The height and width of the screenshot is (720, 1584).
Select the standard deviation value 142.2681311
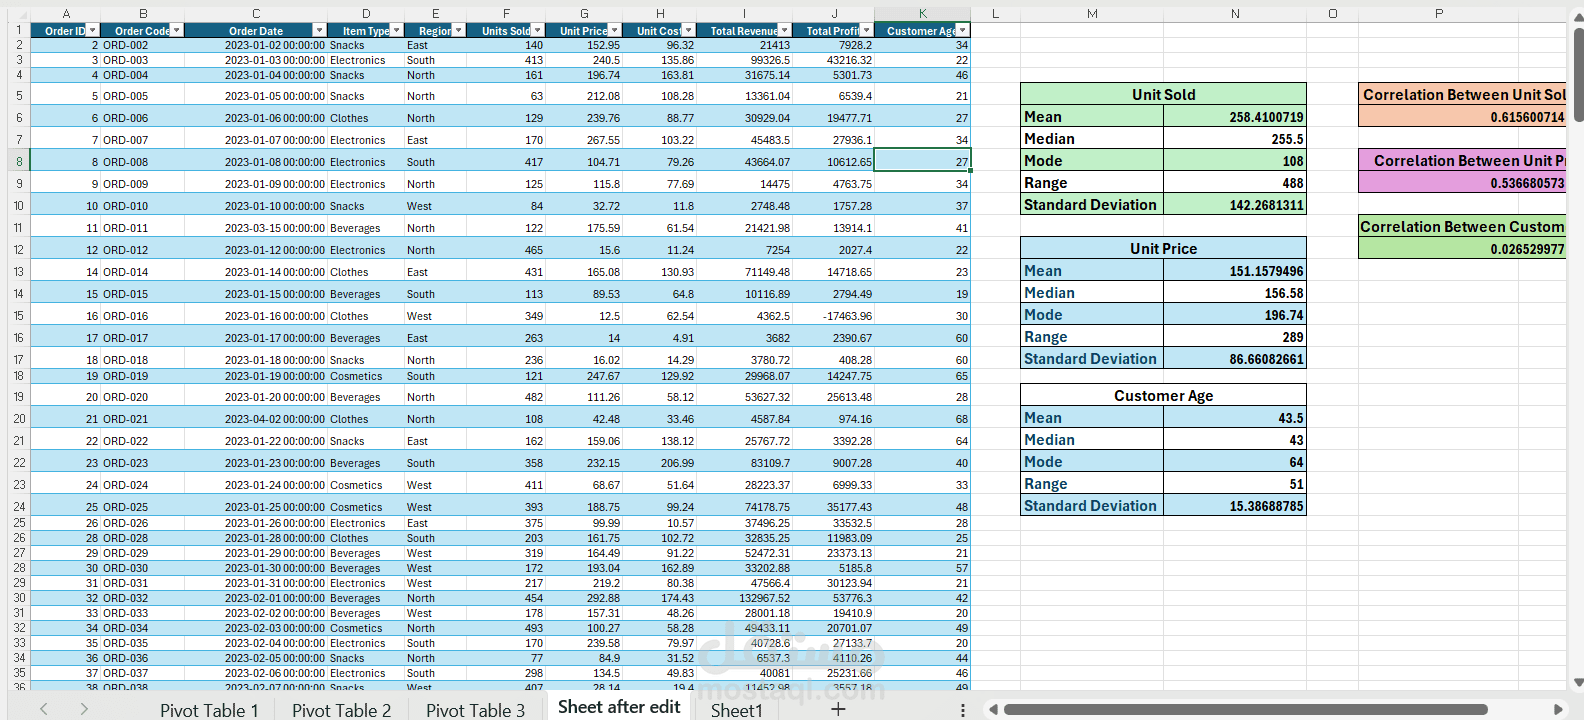pyautogui.click(x=1235, y=205)
